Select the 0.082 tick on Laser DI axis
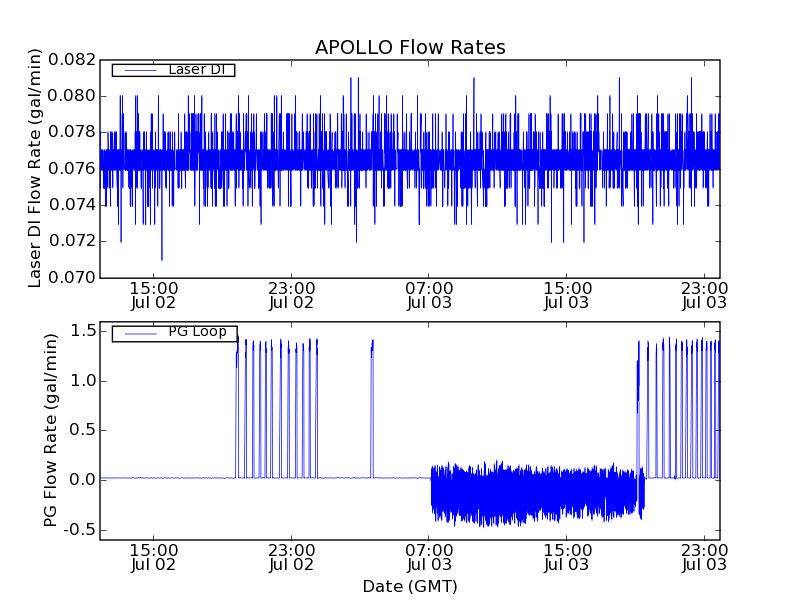 (72, 60)
